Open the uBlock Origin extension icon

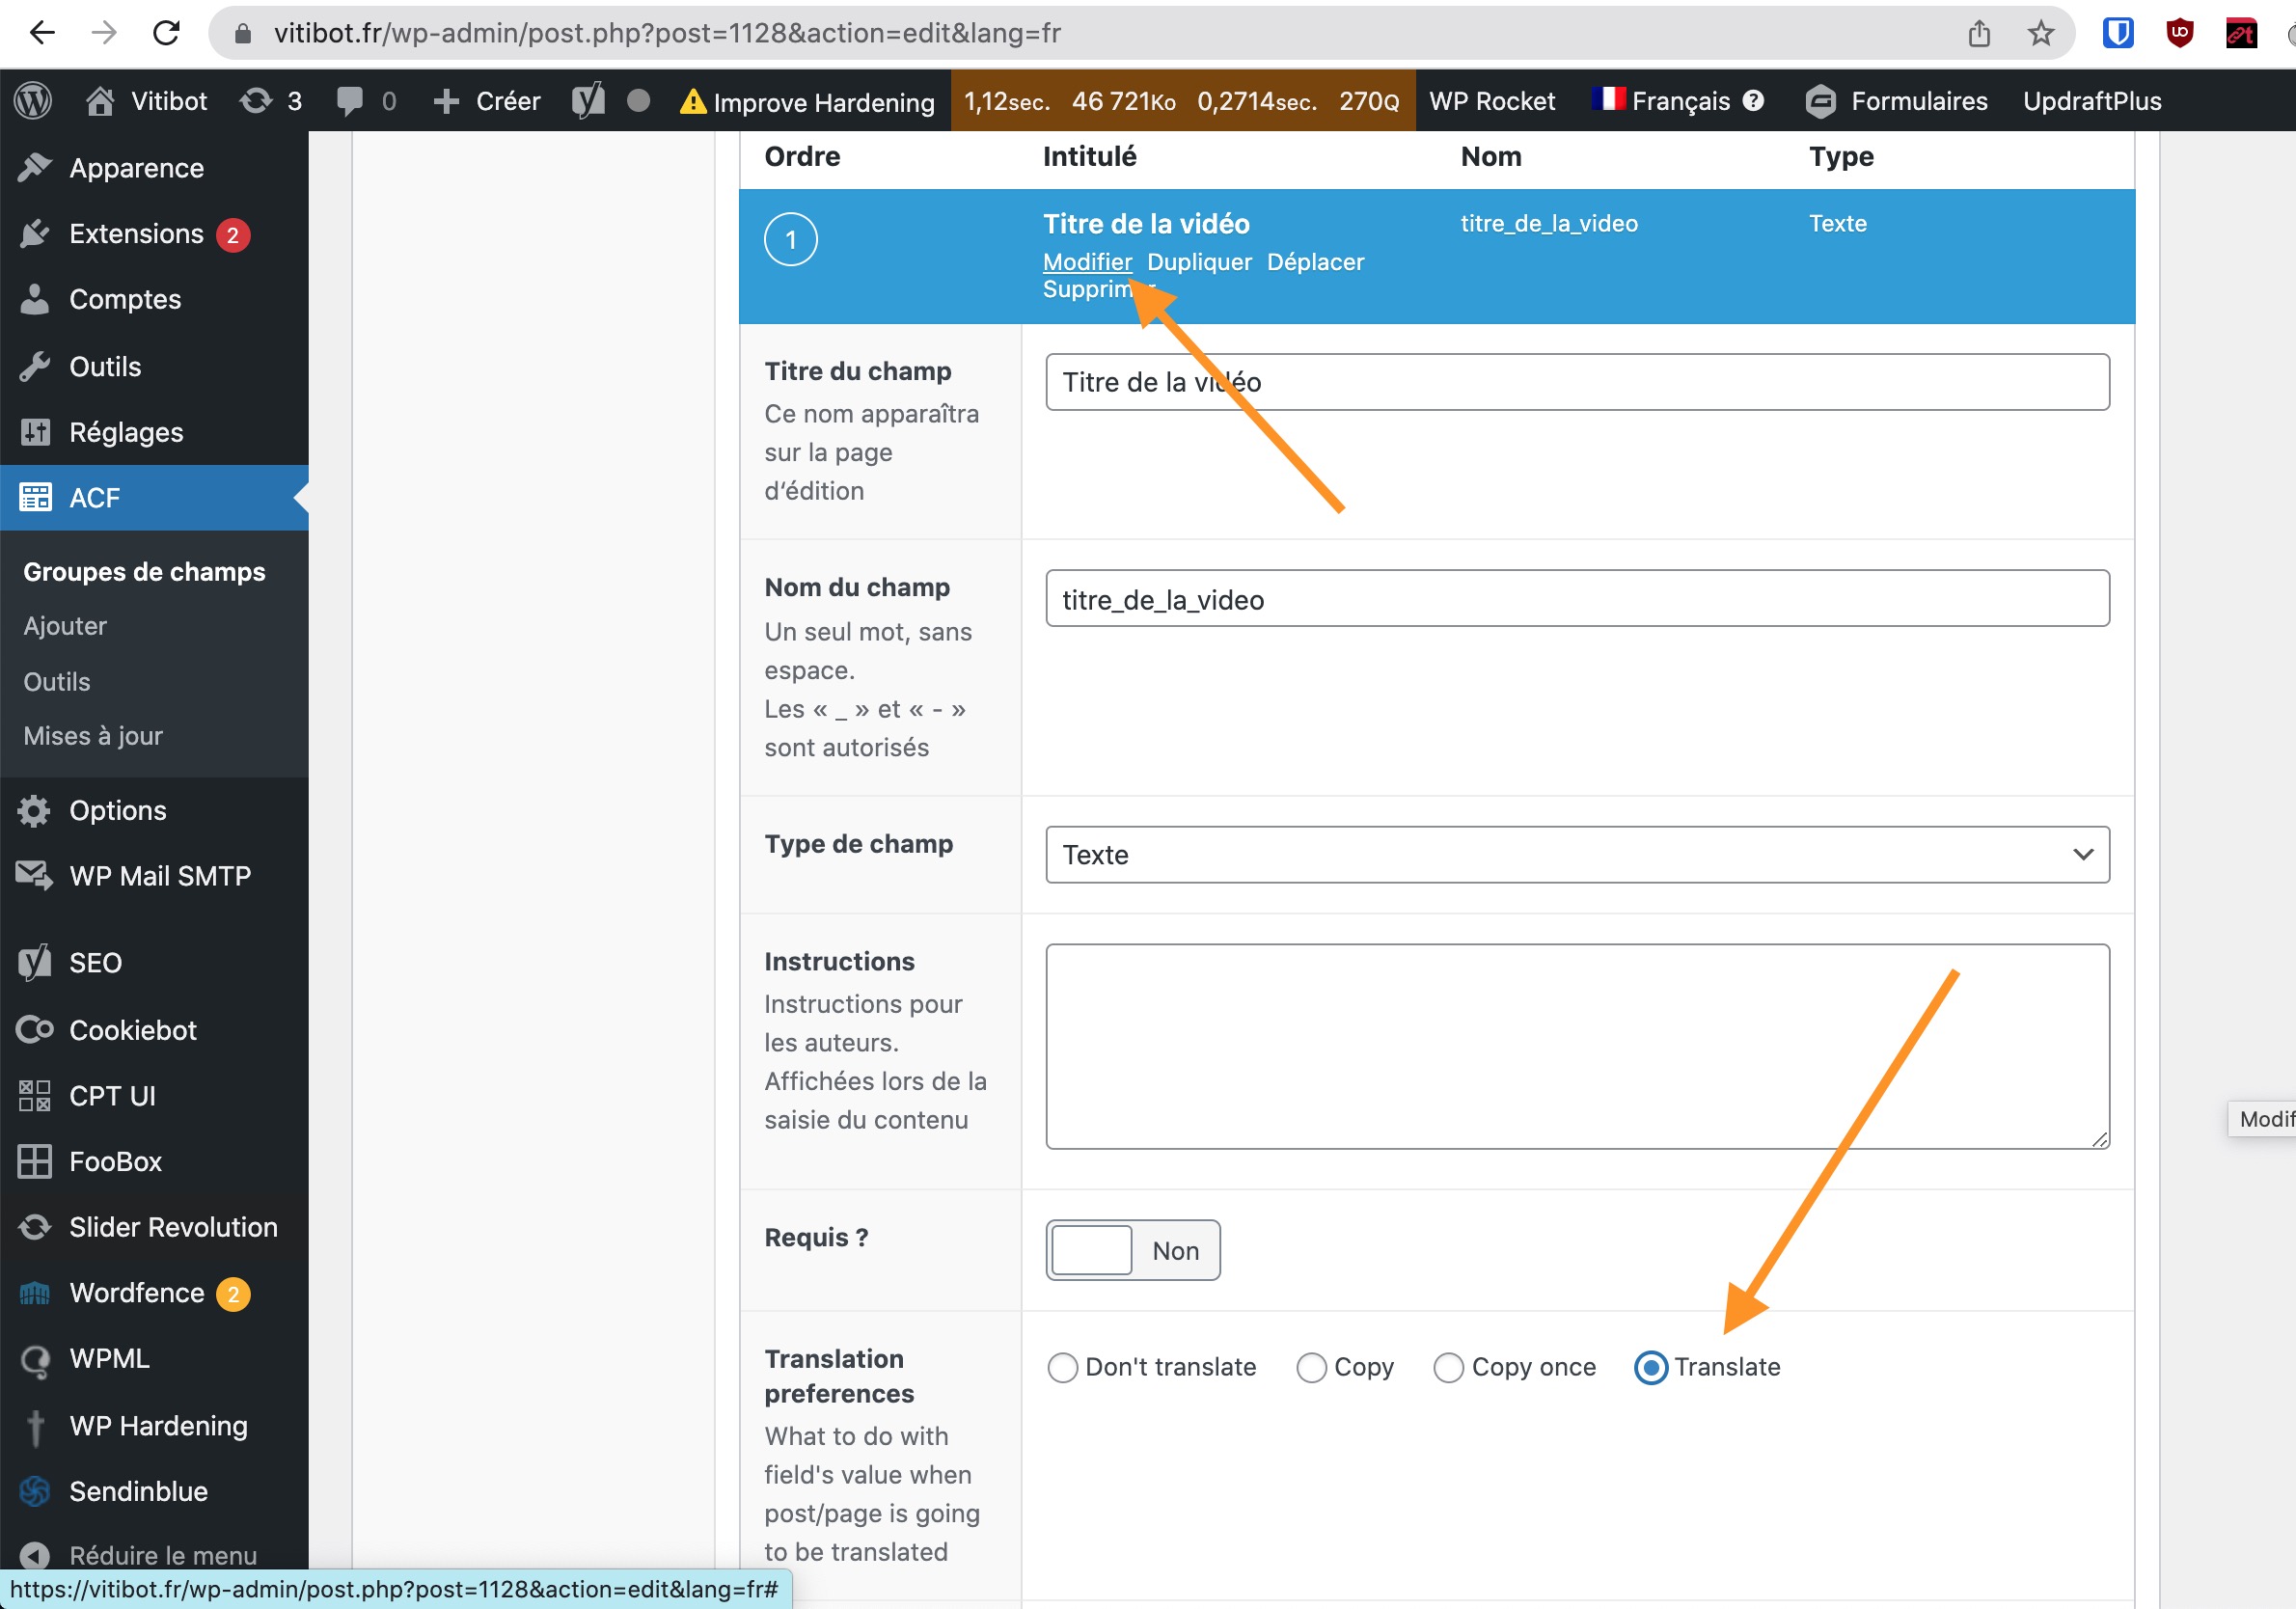point(2180,33)
